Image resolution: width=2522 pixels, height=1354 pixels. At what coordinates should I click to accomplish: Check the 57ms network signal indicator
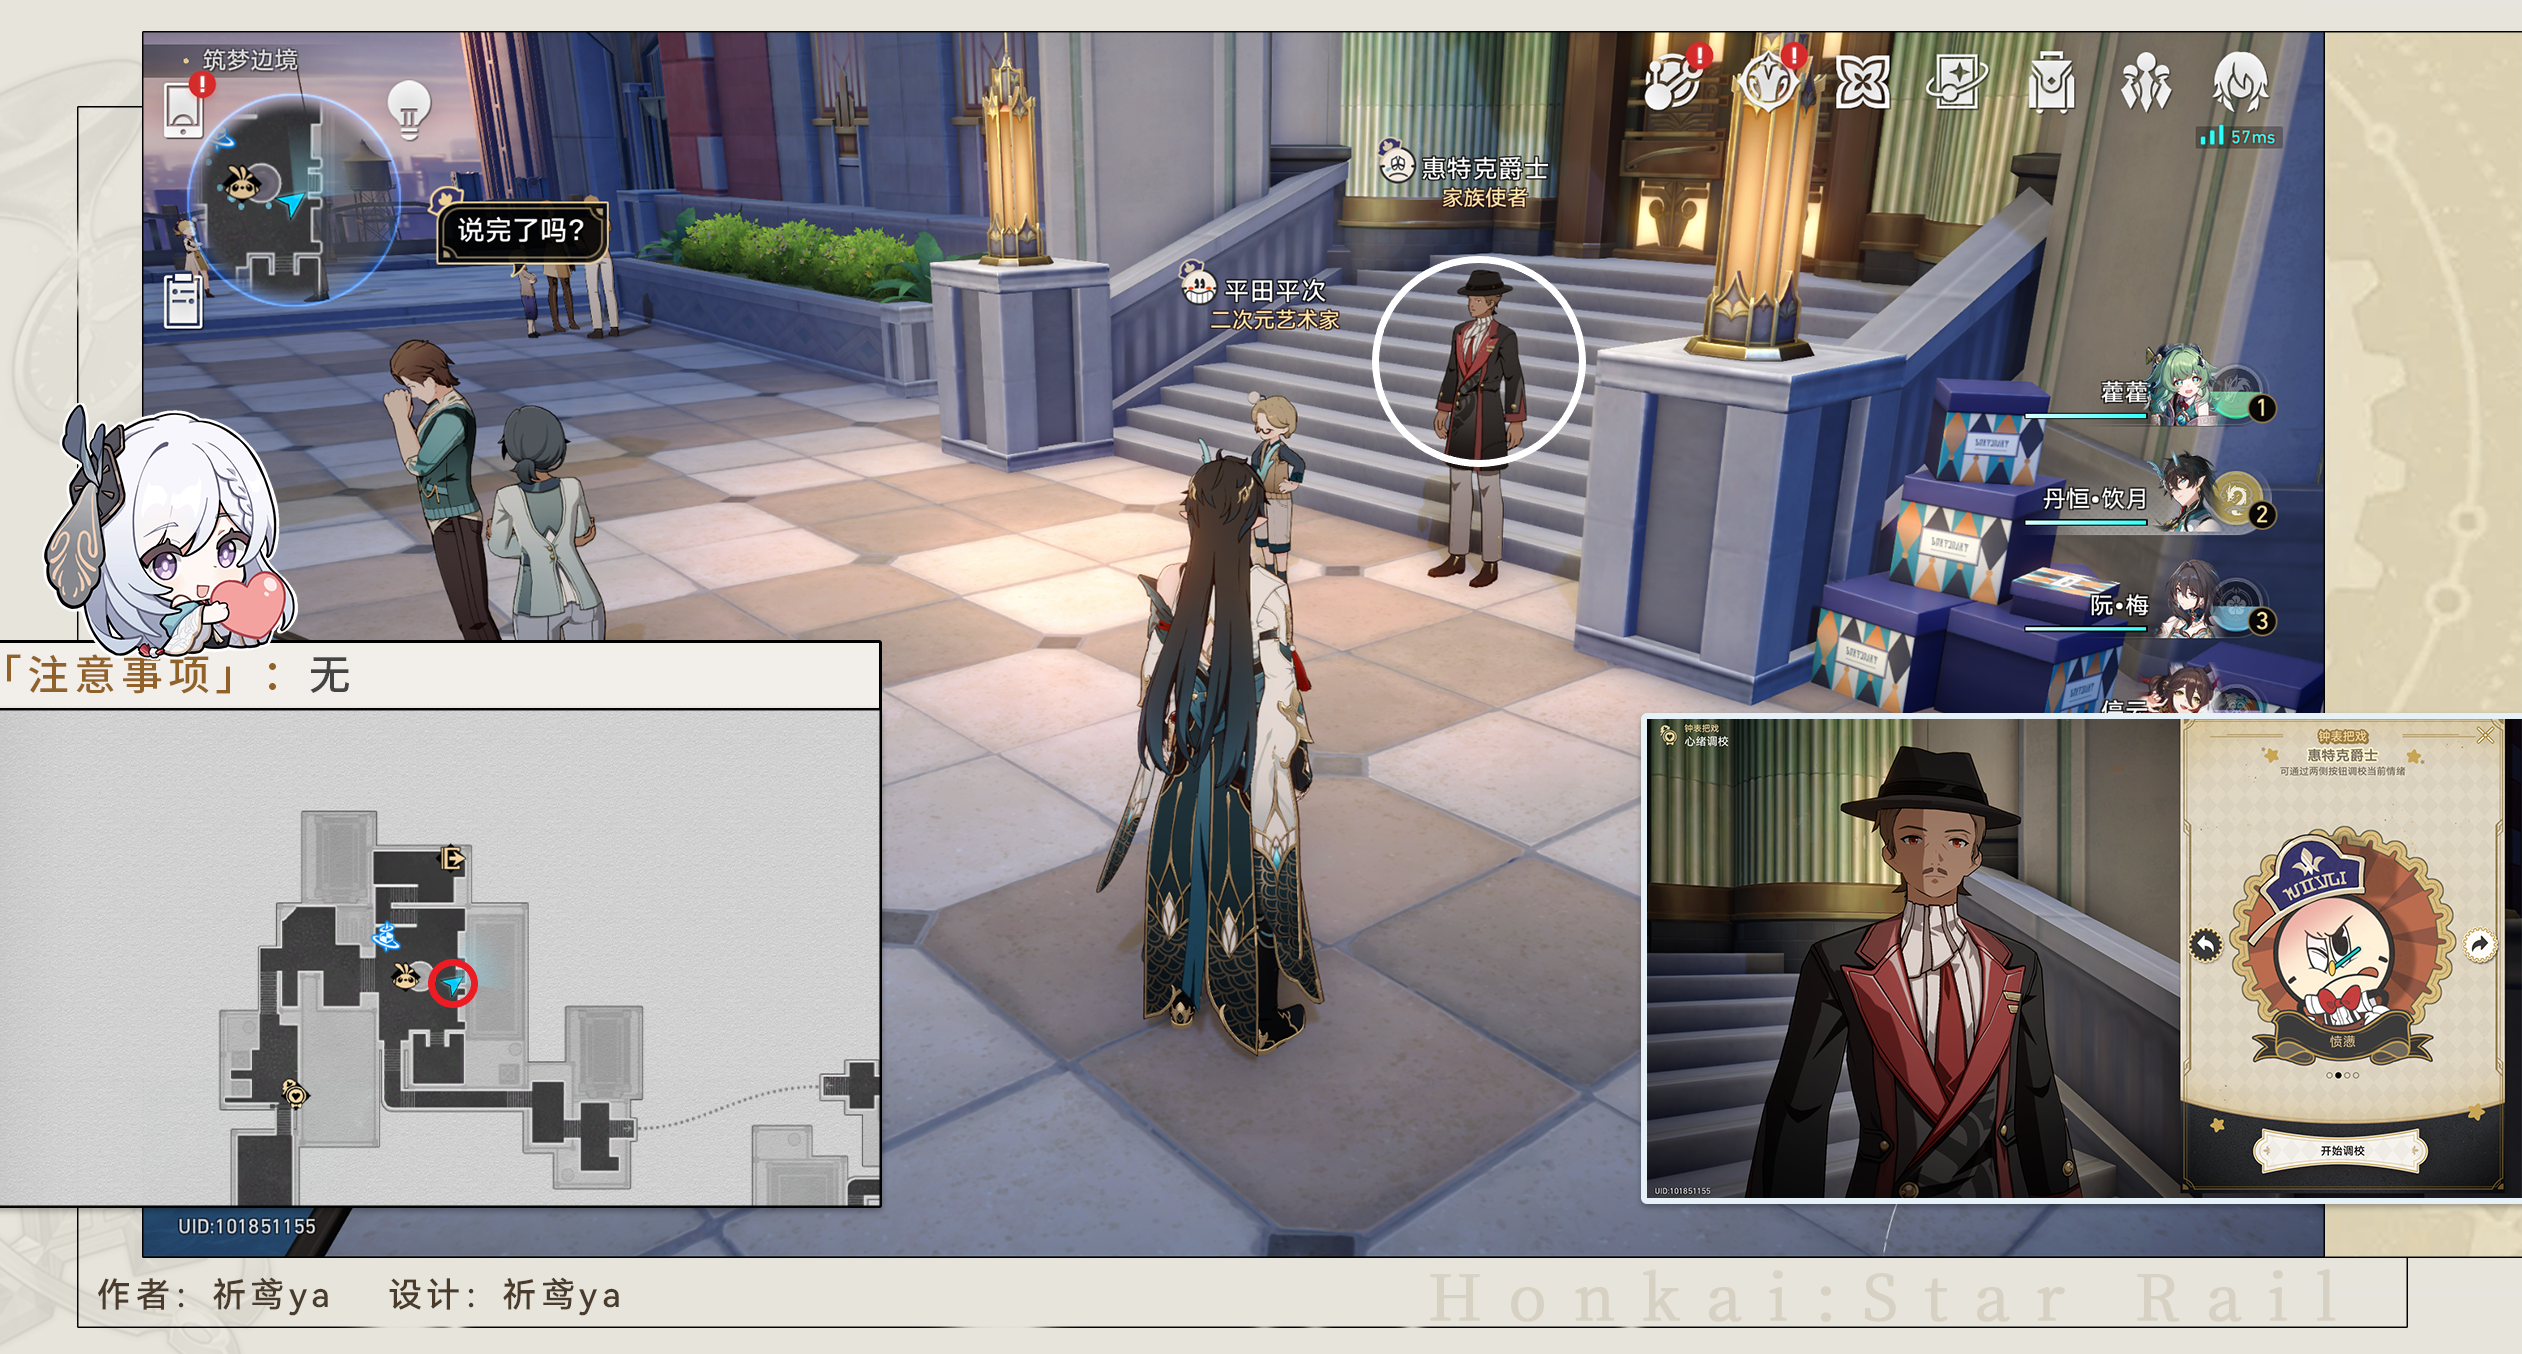(2236, 136)
